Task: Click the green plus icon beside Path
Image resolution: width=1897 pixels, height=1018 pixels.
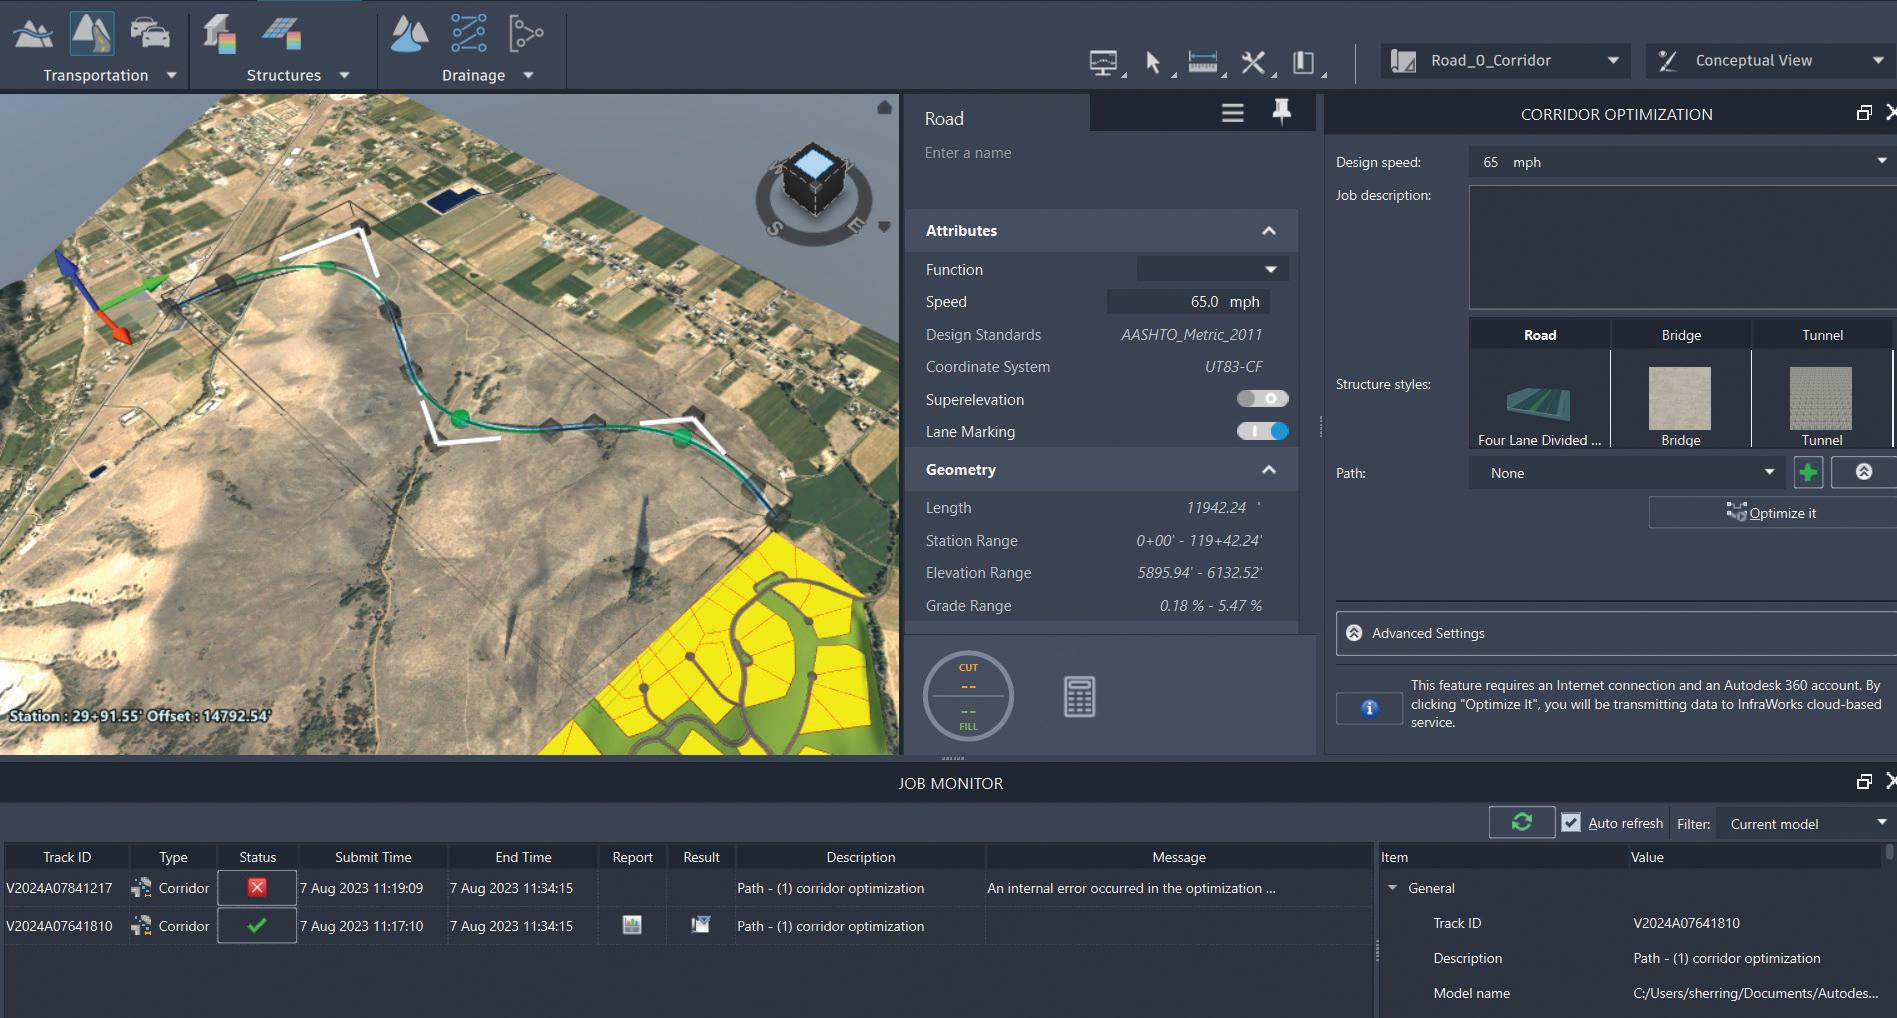Action: (1807, 472)
